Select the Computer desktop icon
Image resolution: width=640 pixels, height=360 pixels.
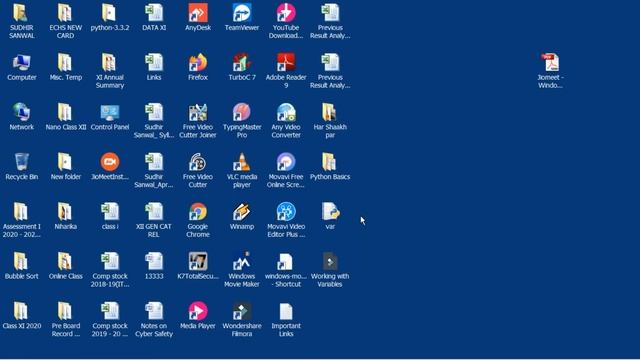click(22, 63)
